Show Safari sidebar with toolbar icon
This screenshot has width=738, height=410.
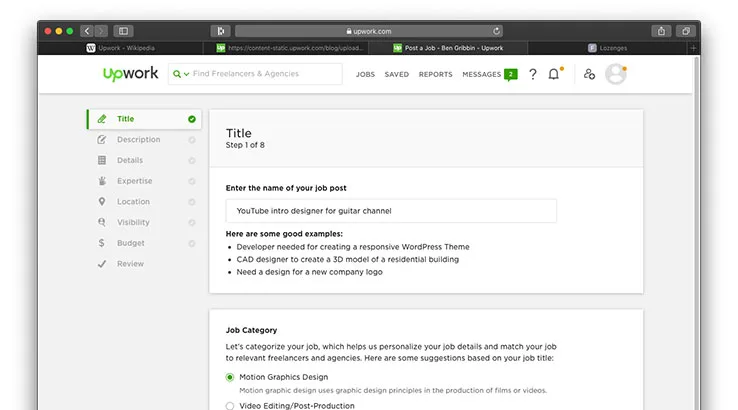pyautogui.click(x=123, y=31)
